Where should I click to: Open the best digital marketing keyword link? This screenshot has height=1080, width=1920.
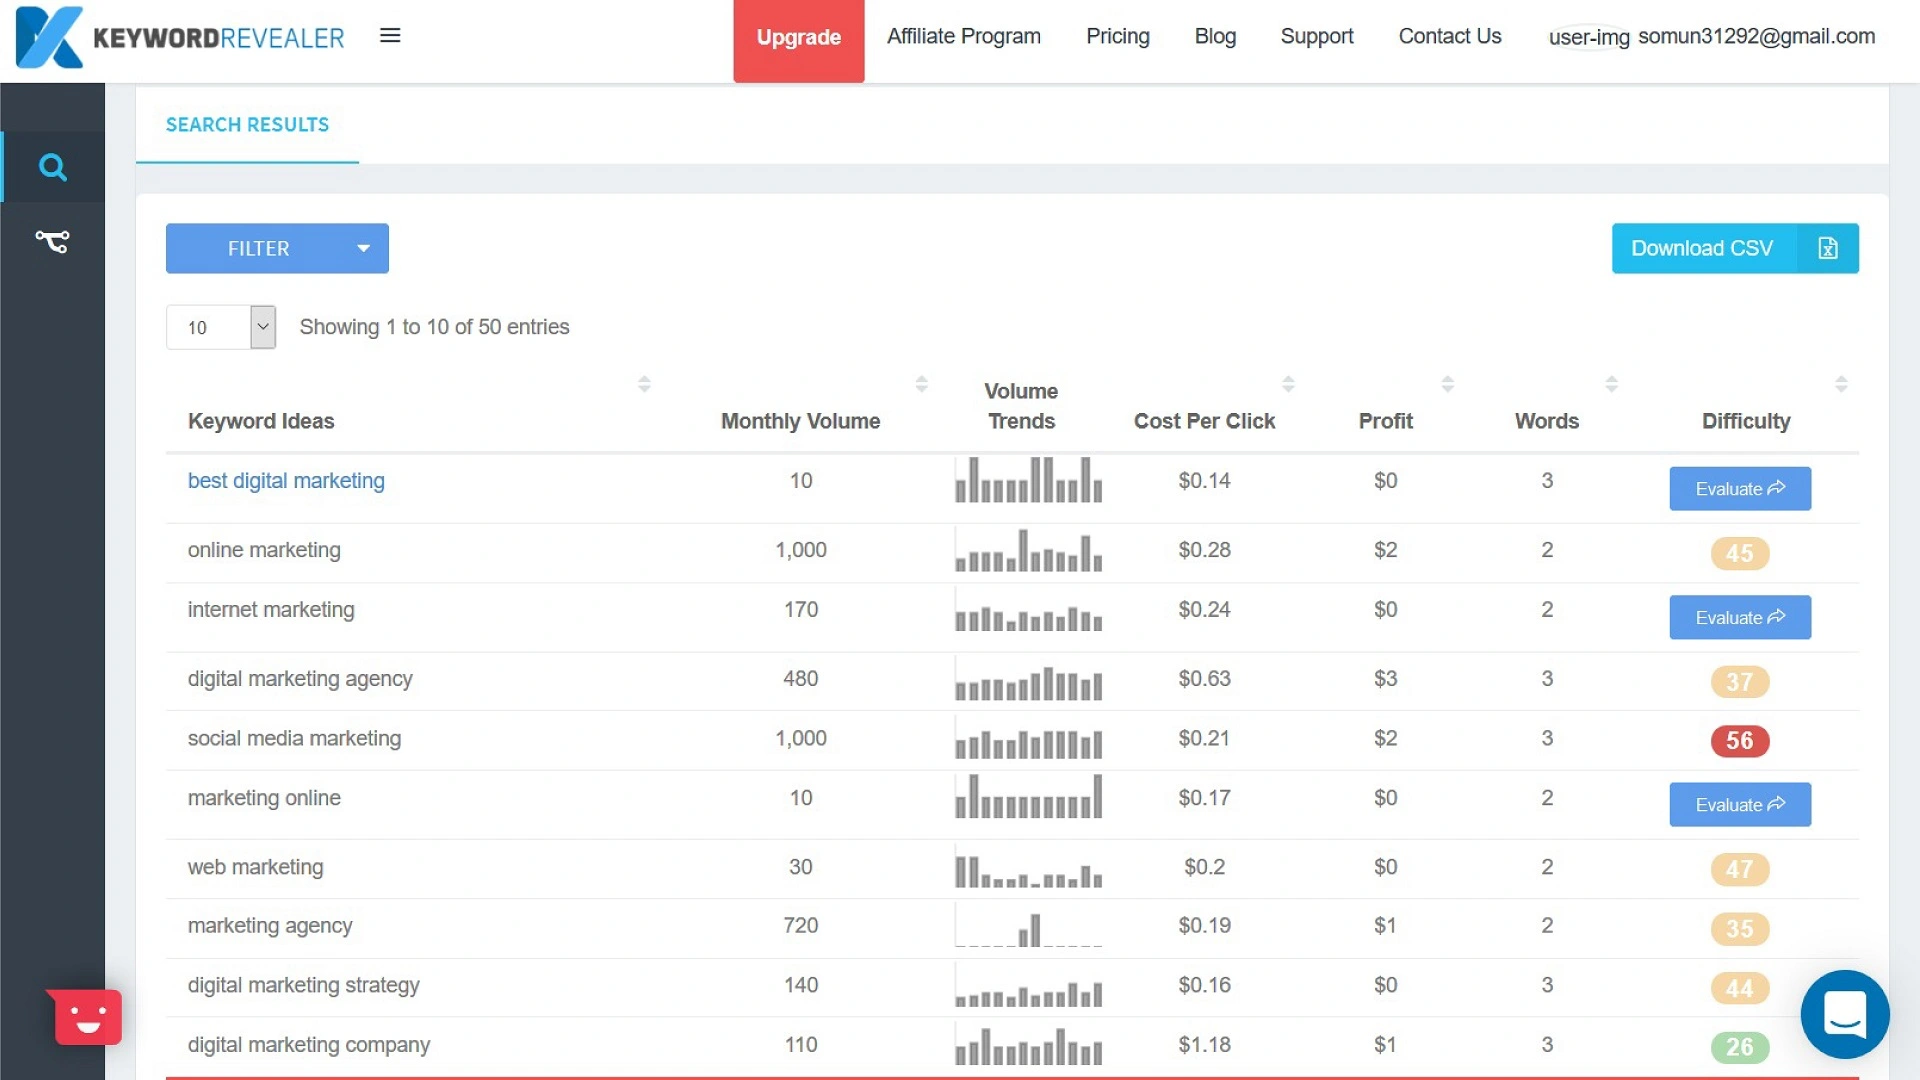coord(286,481)
